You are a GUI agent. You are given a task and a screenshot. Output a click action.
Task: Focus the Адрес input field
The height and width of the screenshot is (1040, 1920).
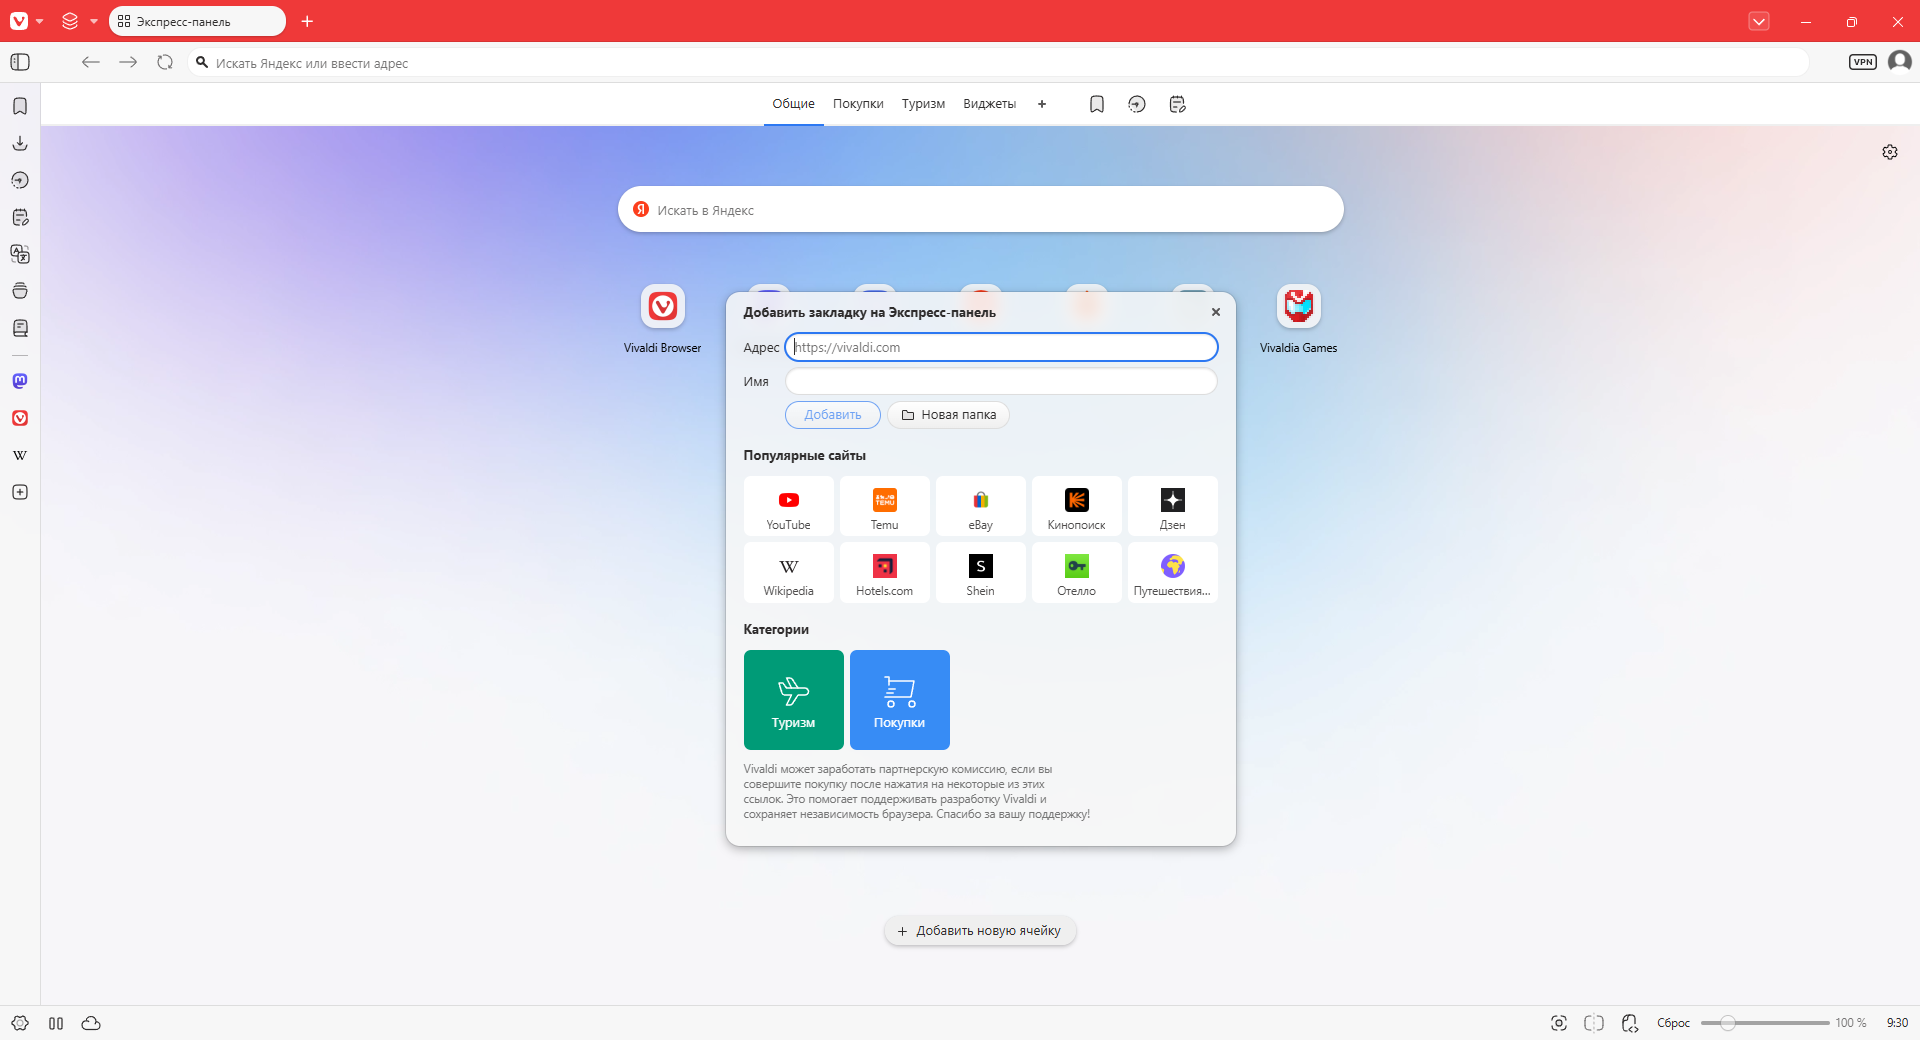(1001, 347)
